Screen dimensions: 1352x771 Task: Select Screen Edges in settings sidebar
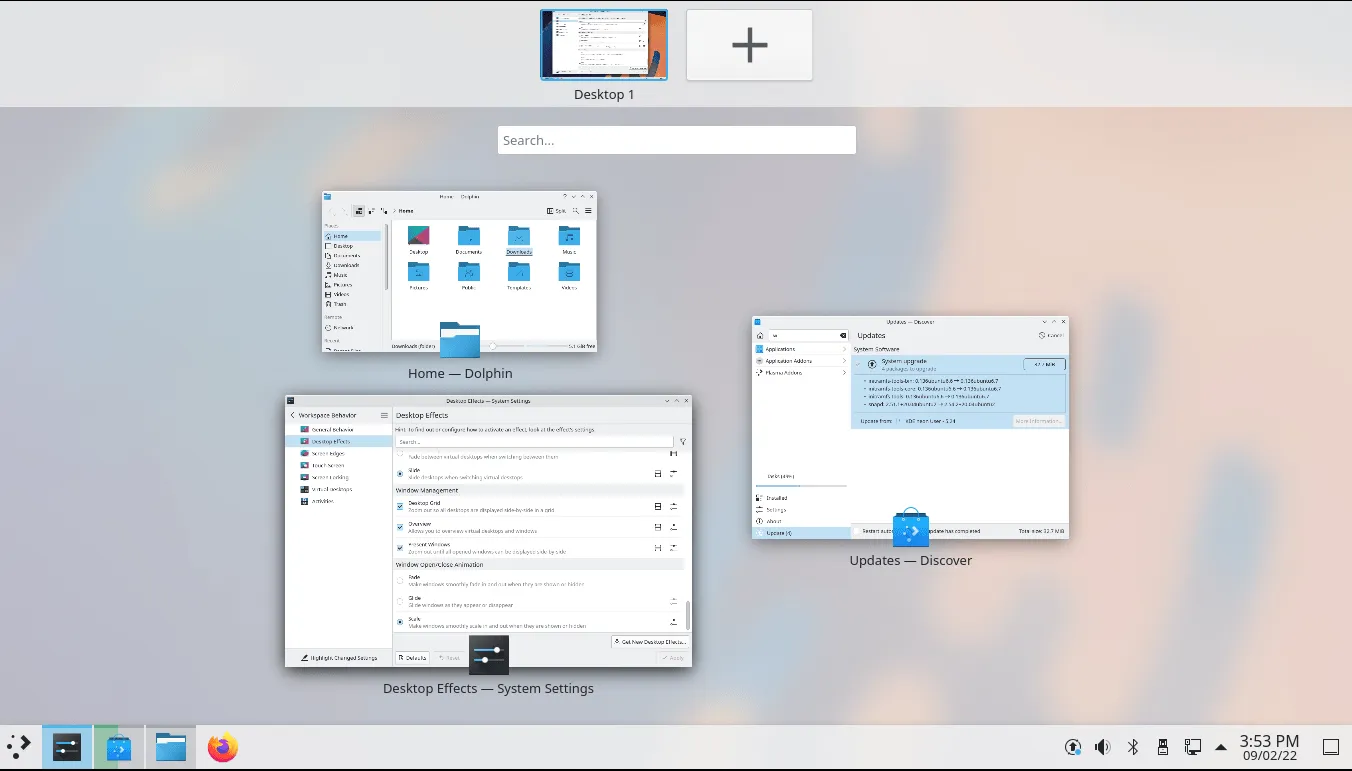tap(328, 453)
